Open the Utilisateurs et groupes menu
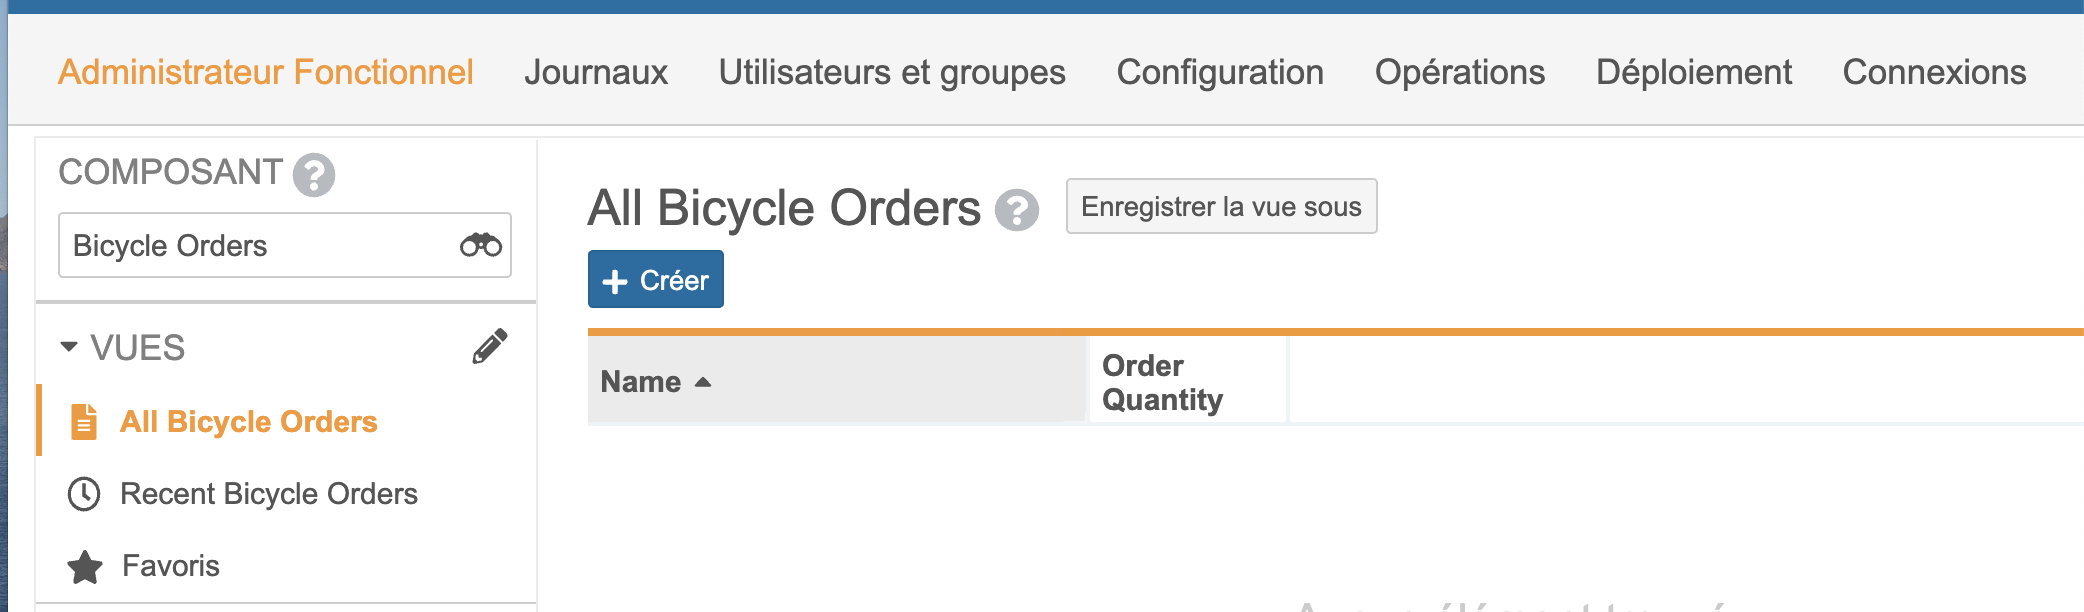Image resolution: width=2084 pixels, height=612 pixels. [892, 72]
